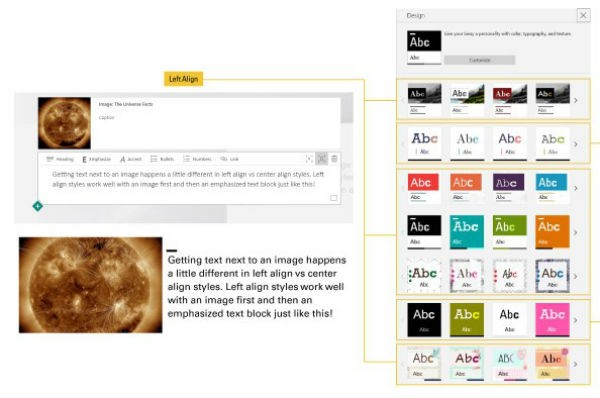Select the purple Abc design swatch

509,188
